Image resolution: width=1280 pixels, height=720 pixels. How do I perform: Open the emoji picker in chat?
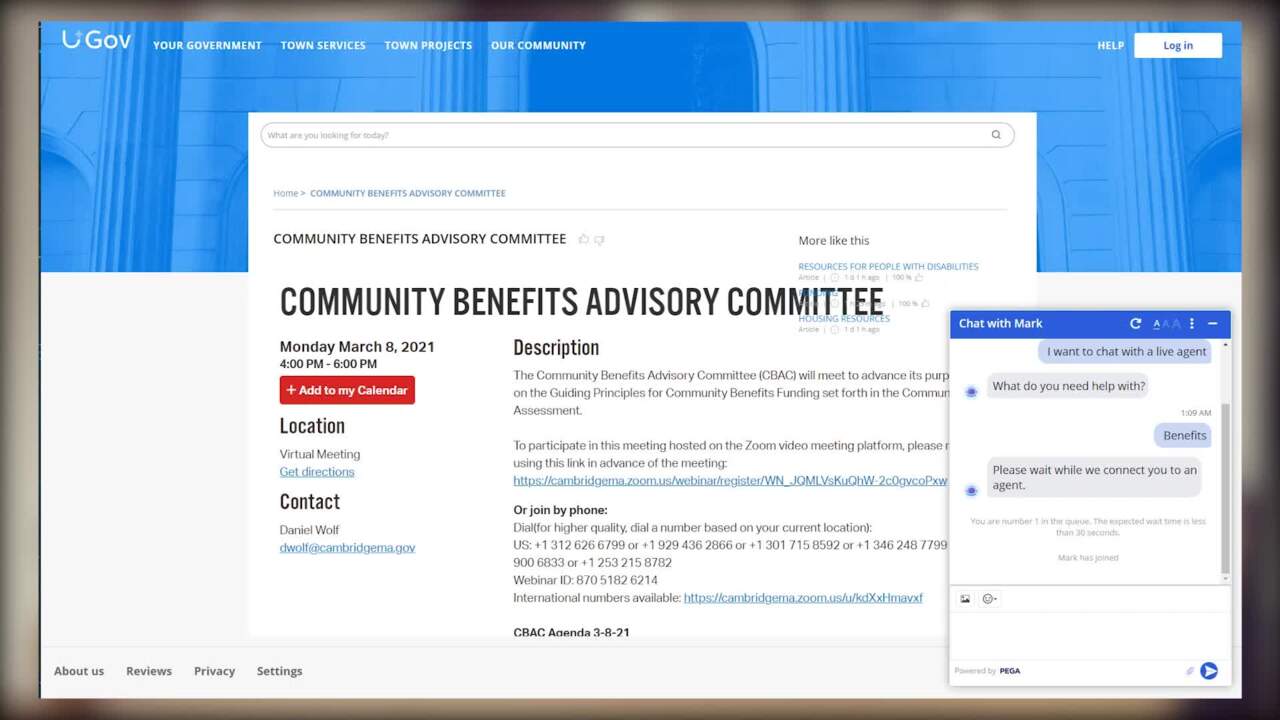(x=989, y=599)
